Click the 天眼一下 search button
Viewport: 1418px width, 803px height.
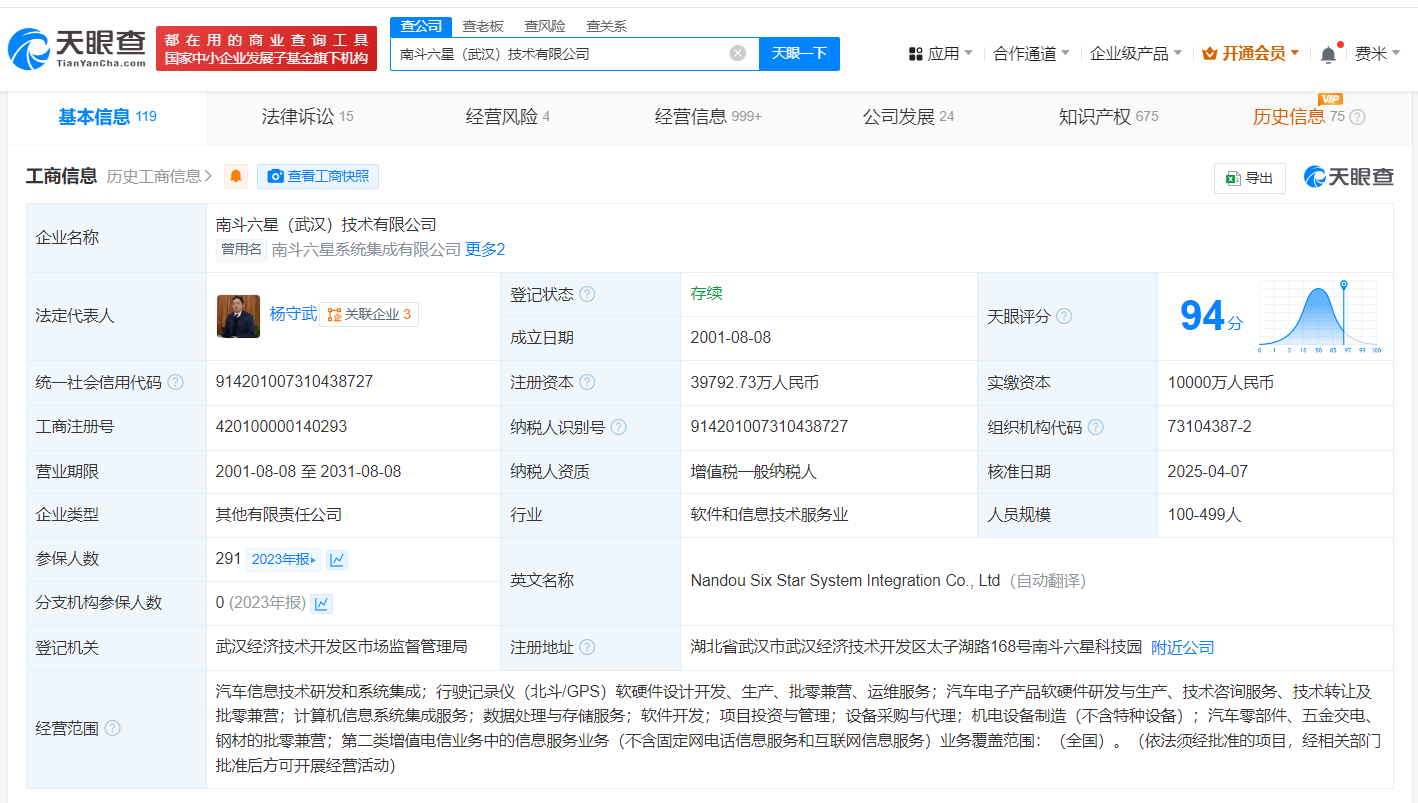click(x=799, y=54)
